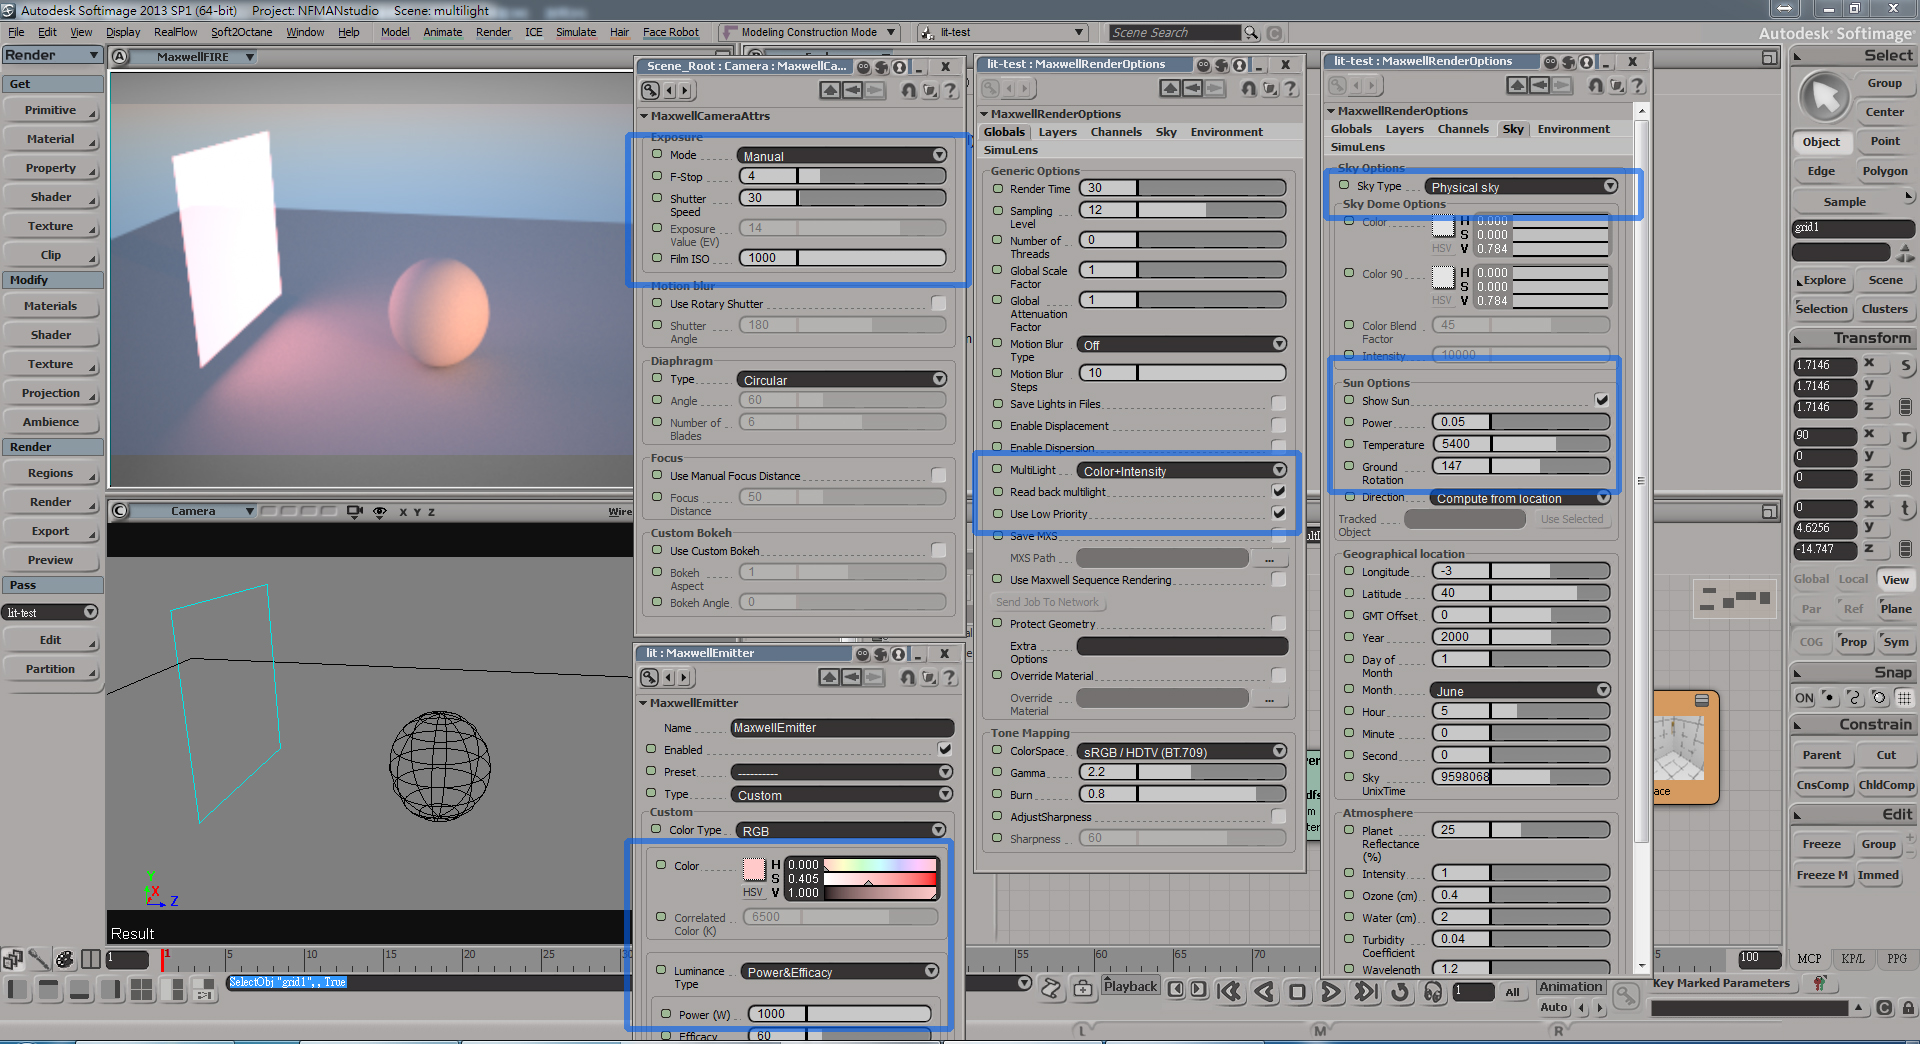Click the play forward playback button
The width and height of the screenshot is (1920, 1044).
pyautogui.click(x=1331, y=991)
